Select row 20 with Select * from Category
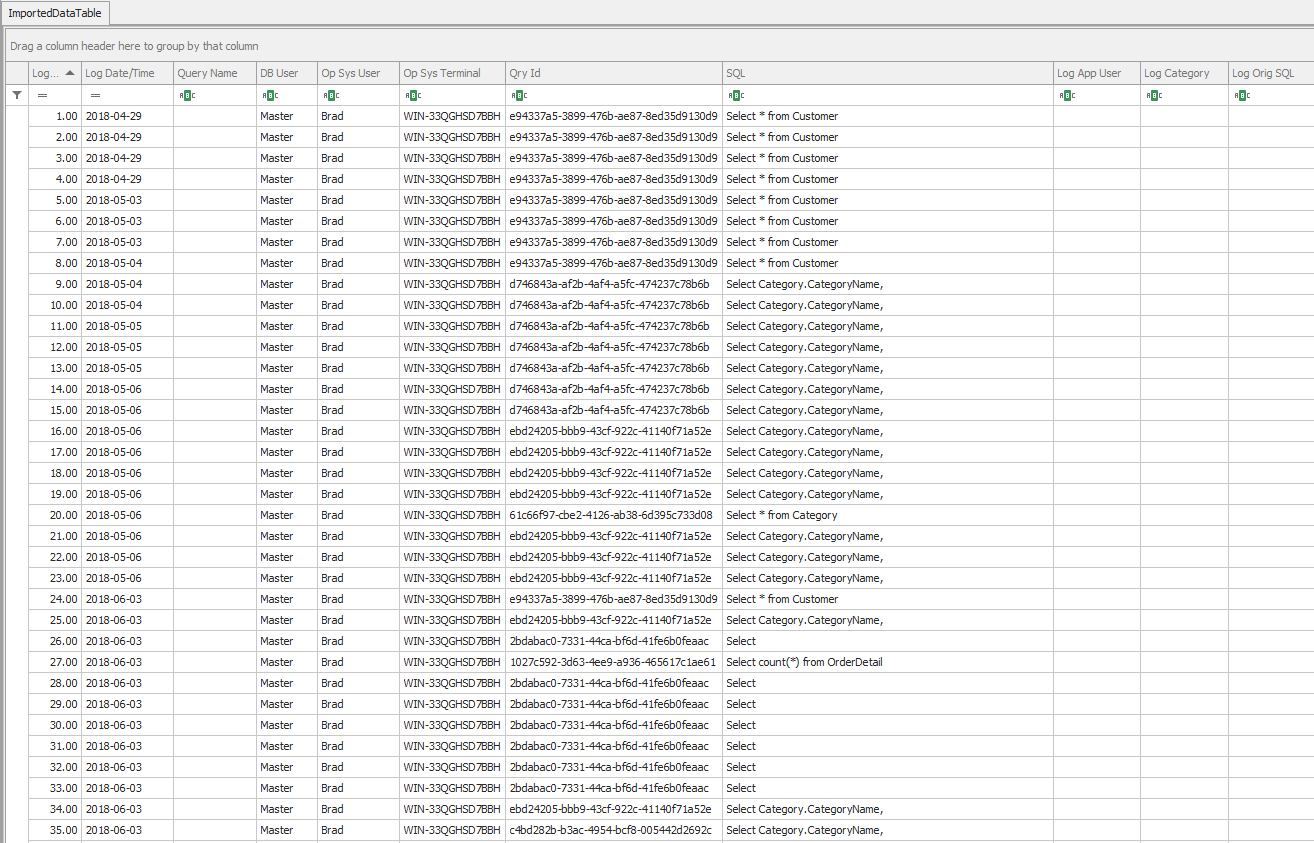The width and height of the screenshot is (1314, 843). [x=781, y=515]
